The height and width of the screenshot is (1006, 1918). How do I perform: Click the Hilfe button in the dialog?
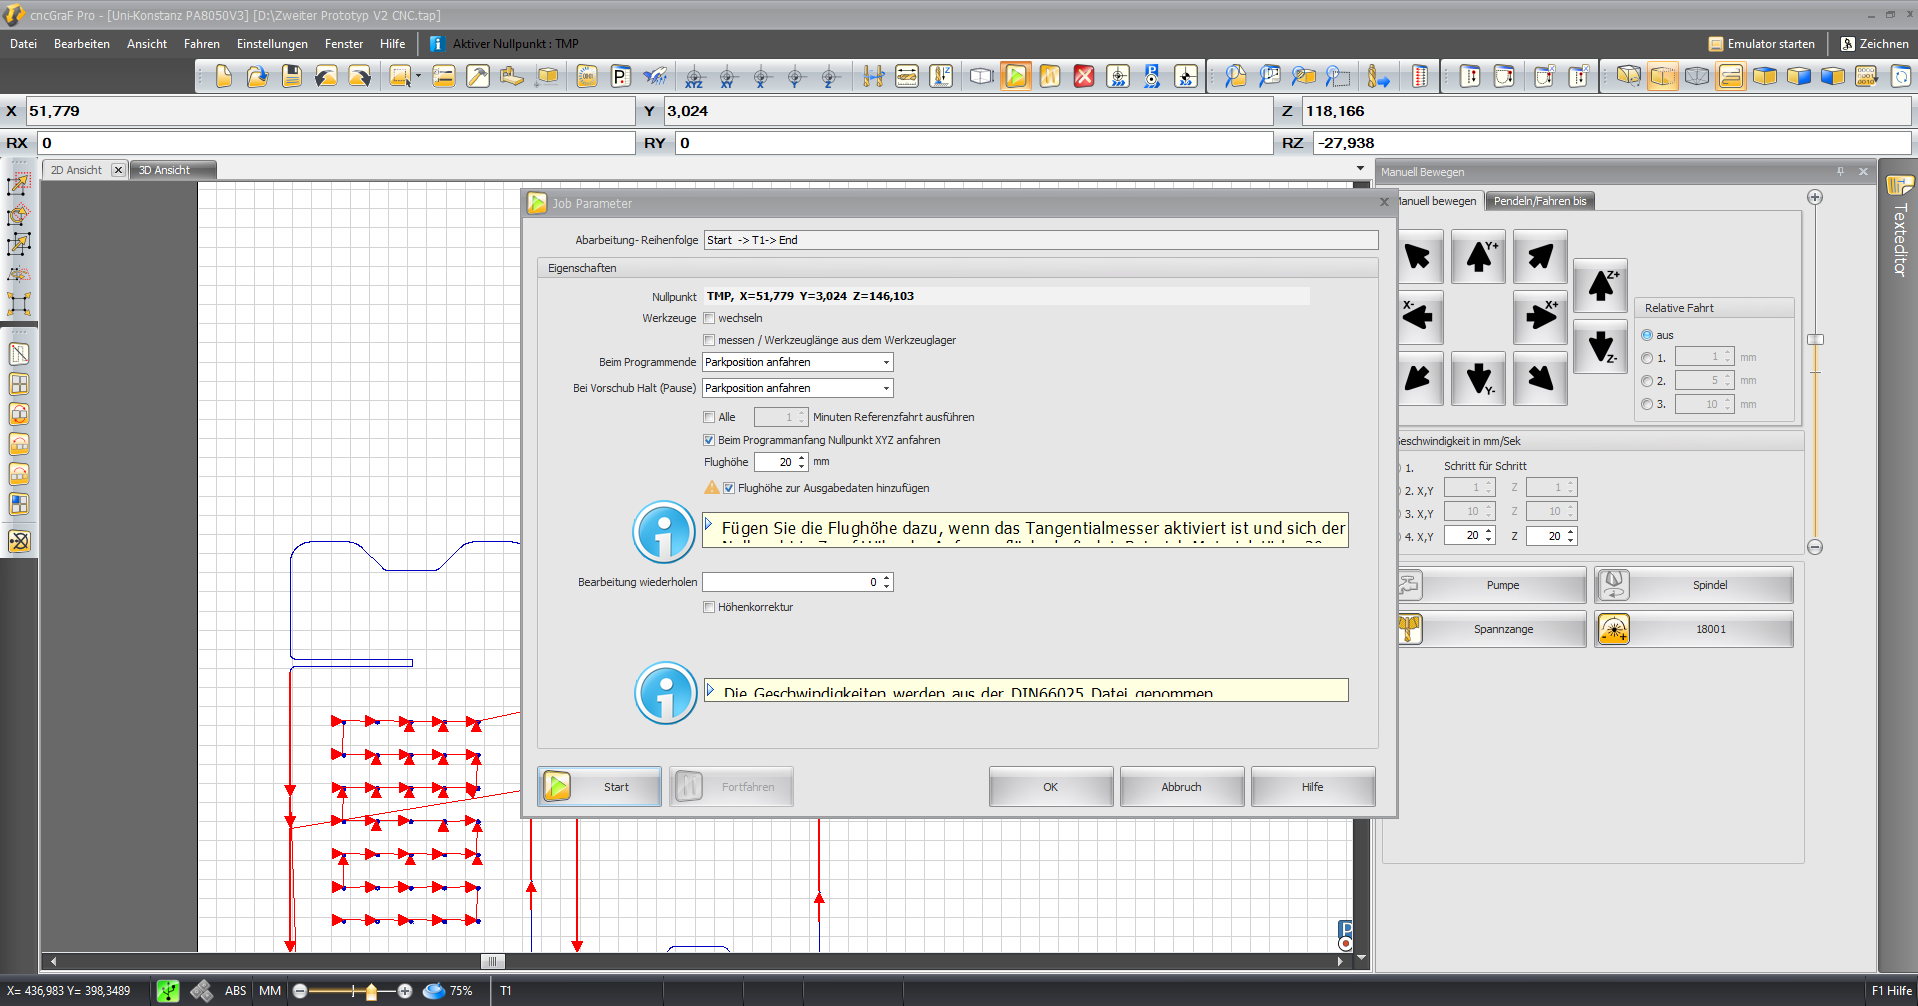tap(1312, 787)
